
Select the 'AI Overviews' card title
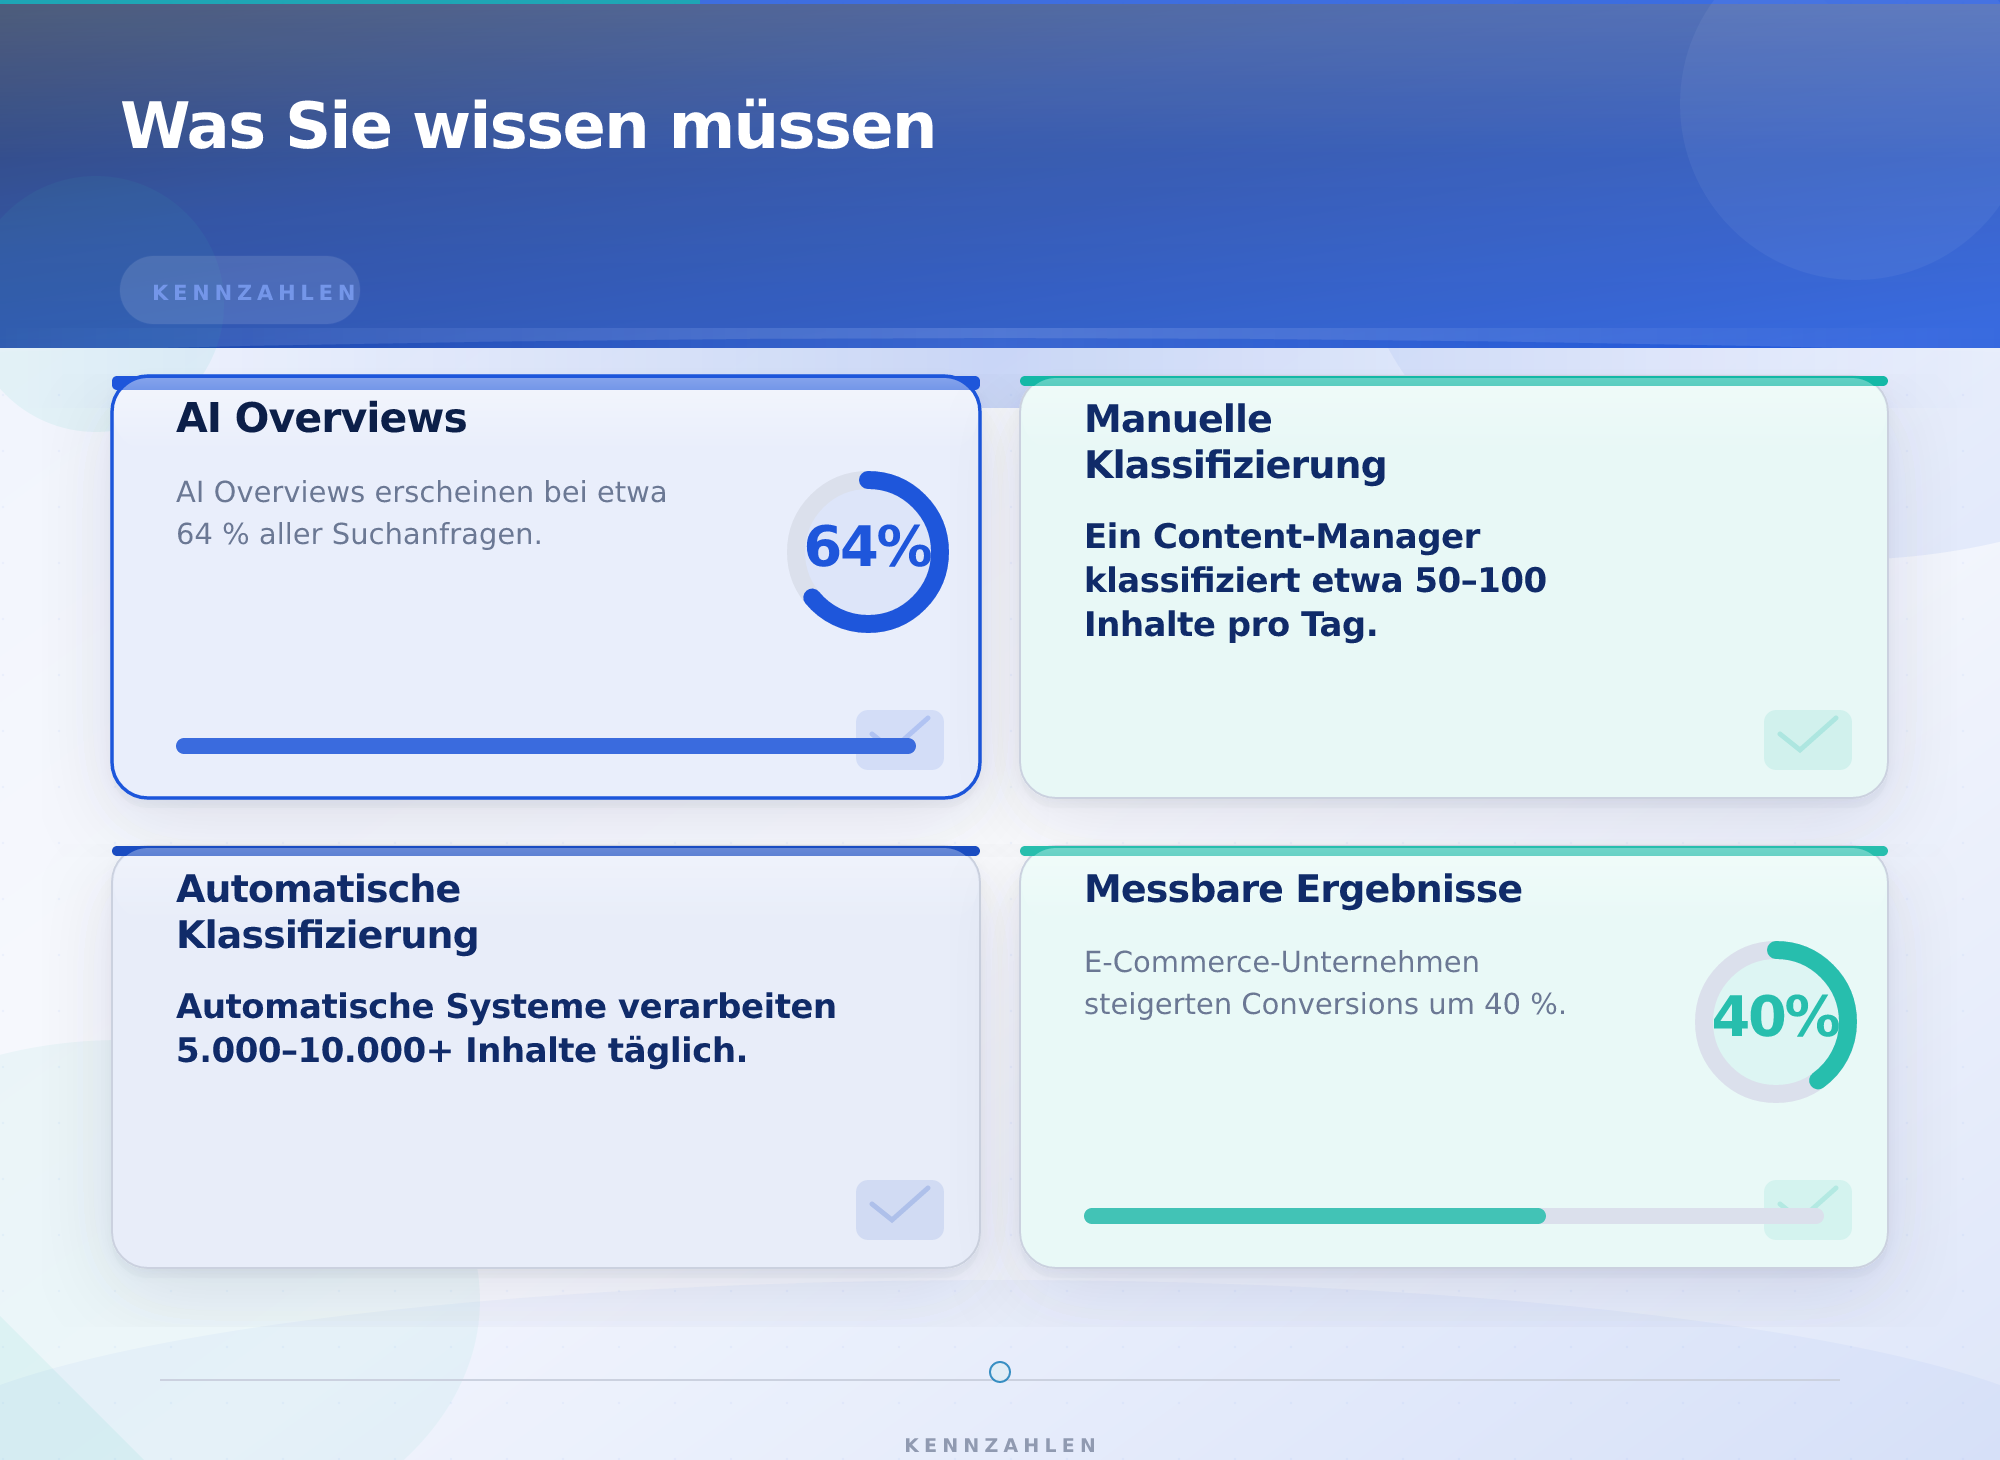(322, 418)
